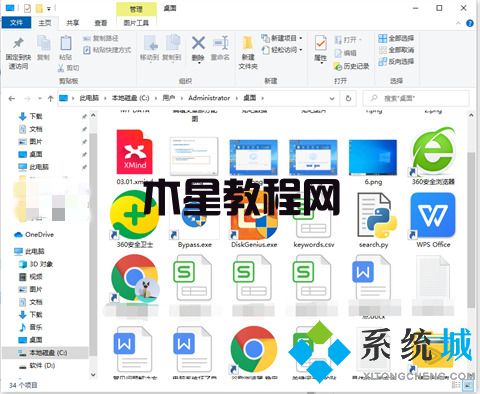Viewport: 480px width, 394px height.
Task: Select 图片 in quick access
Action: click(x=31, y=142)
